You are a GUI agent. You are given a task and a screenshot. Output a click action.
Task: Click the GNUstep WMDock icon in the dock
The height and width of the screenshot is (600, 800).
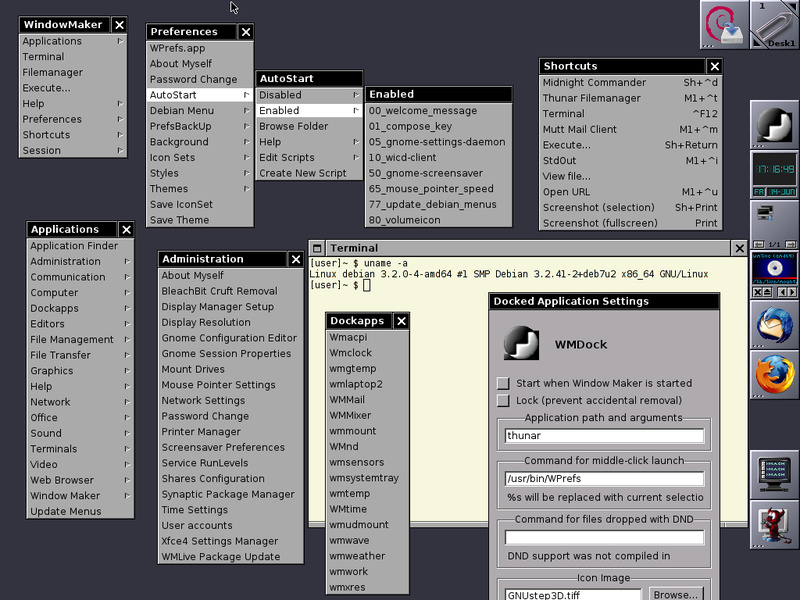(x=774, y=124)
